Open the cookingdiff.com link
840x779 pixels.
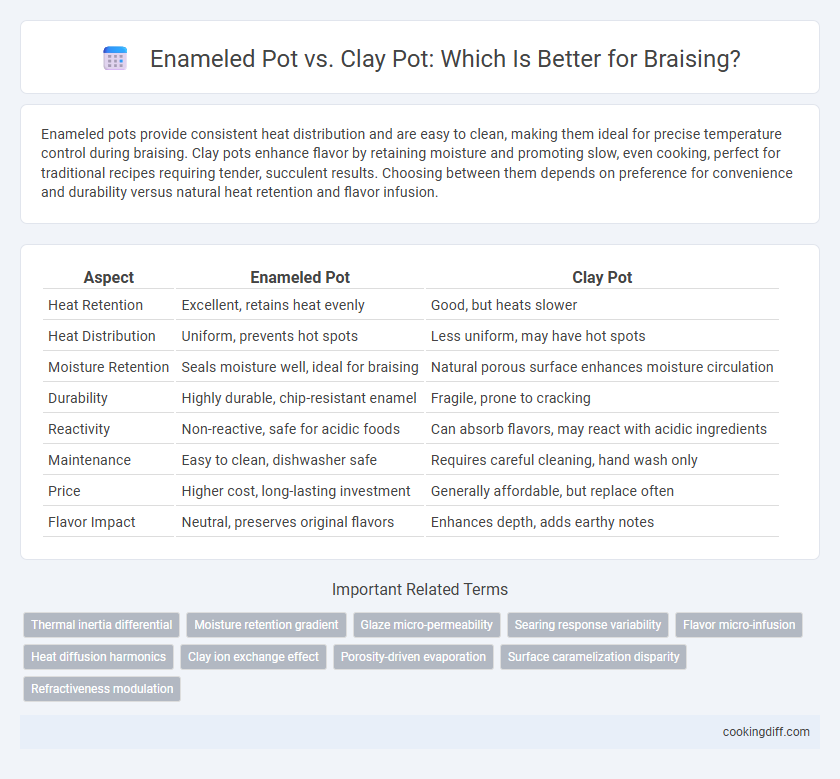point(766,732)
